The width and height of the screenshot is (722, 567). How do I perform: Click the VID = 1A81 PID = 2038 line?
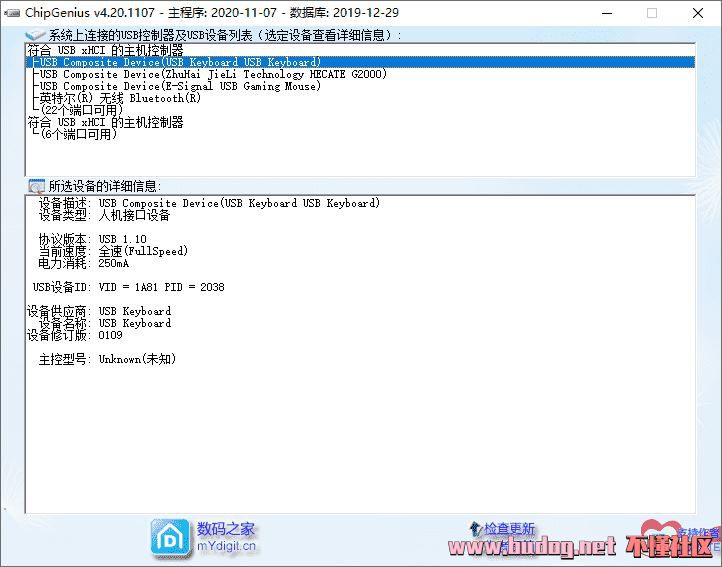tap(161, 287)
